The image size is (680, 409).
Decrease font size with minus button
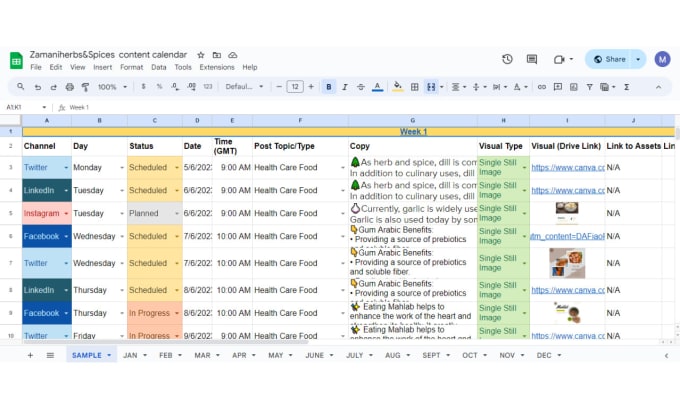point(279,87)
